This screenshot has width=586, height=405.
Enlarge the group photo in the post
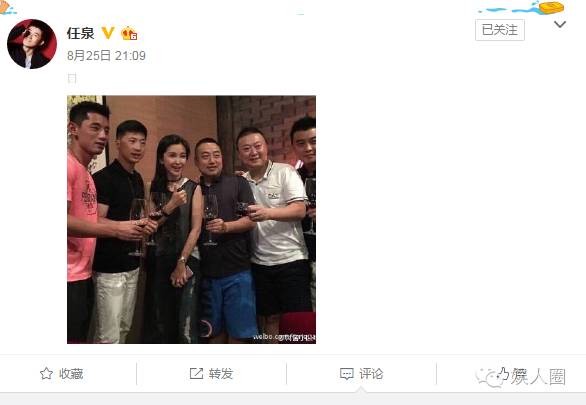tap(191, 220)
